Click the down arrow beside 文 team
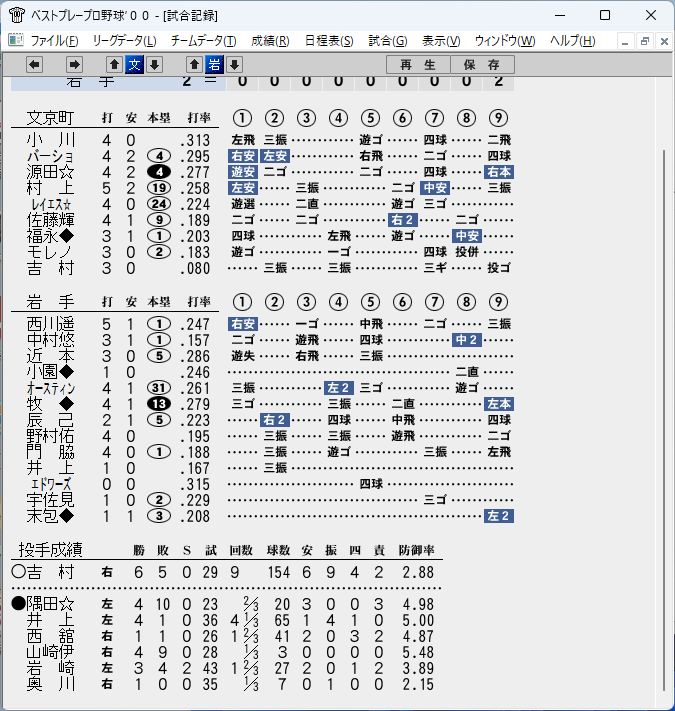This screenshot has height=711, width=675. click(x=154, y=65)
